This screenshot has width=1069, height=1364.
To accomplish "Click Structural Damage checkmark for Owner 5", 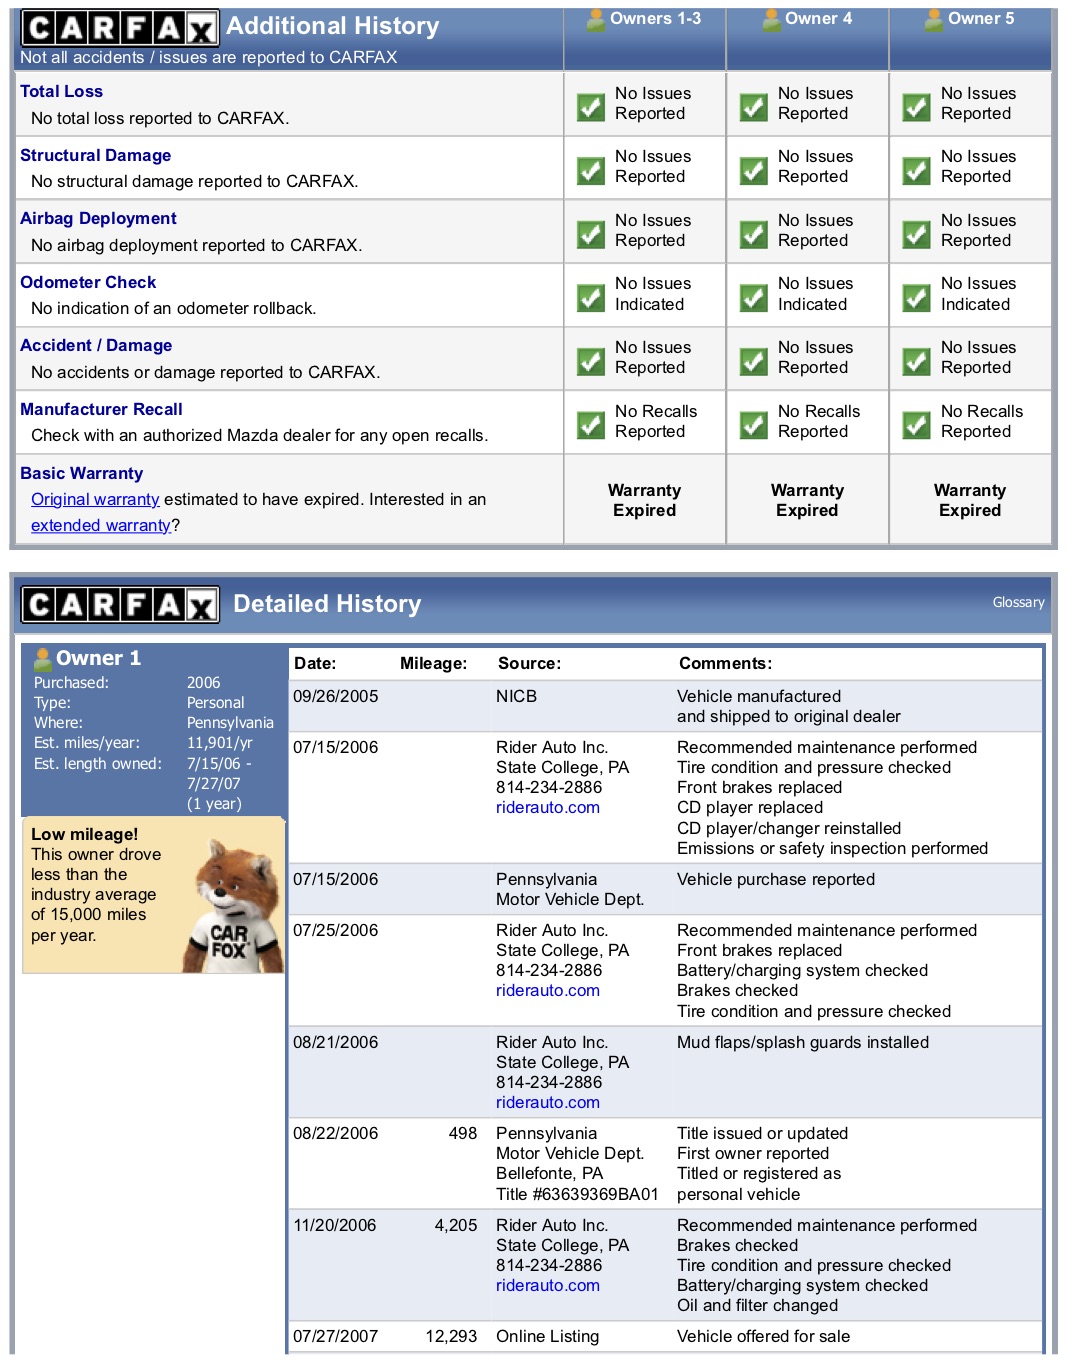I will 917,170.
